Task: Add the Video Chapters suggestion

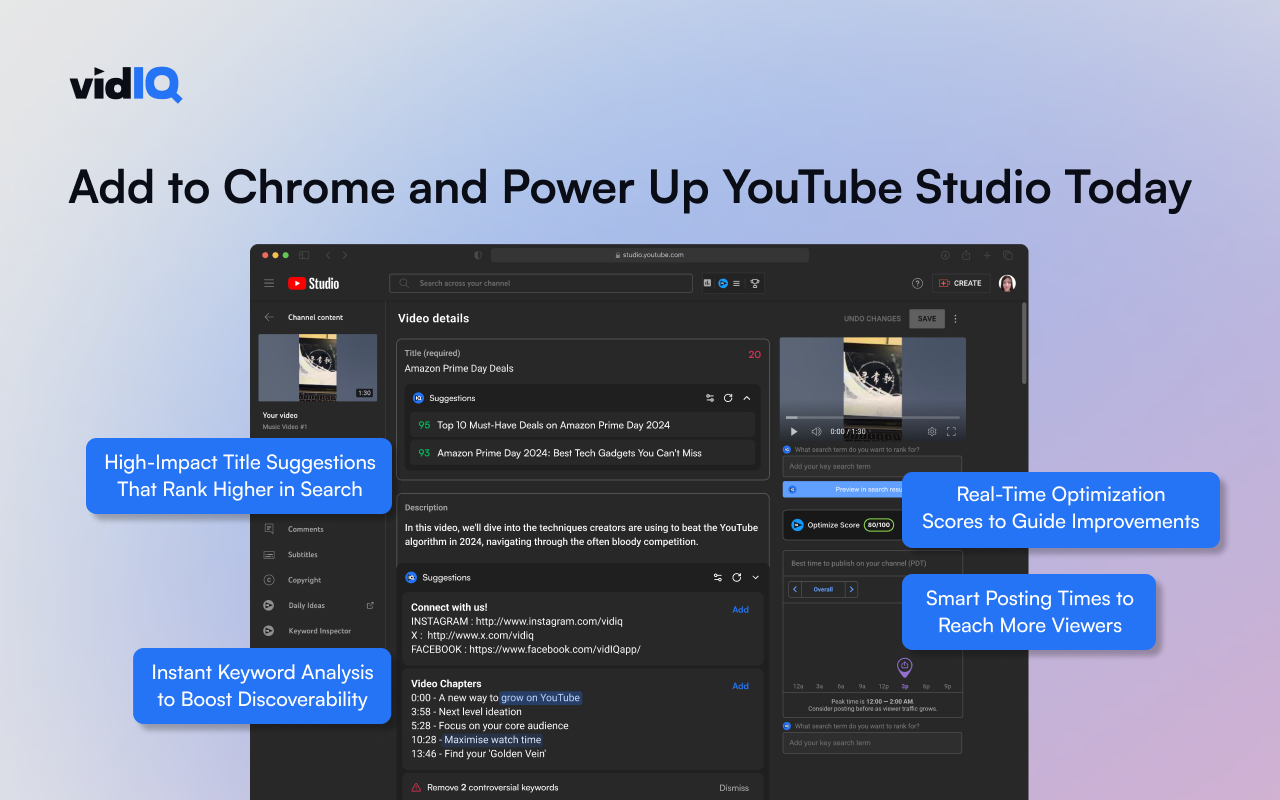Action: click(x=740, y=686)
